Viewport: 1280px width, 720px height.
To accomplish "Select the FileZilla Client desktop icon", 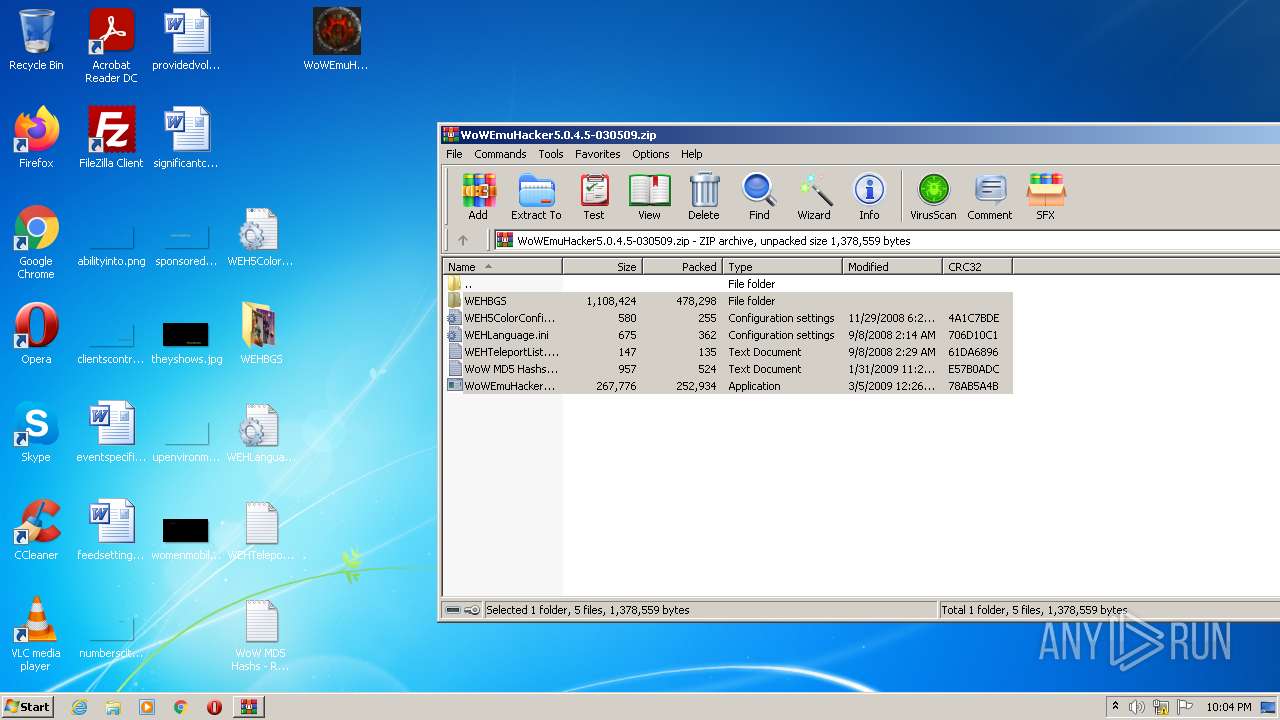I will click(x=111, y=138).
